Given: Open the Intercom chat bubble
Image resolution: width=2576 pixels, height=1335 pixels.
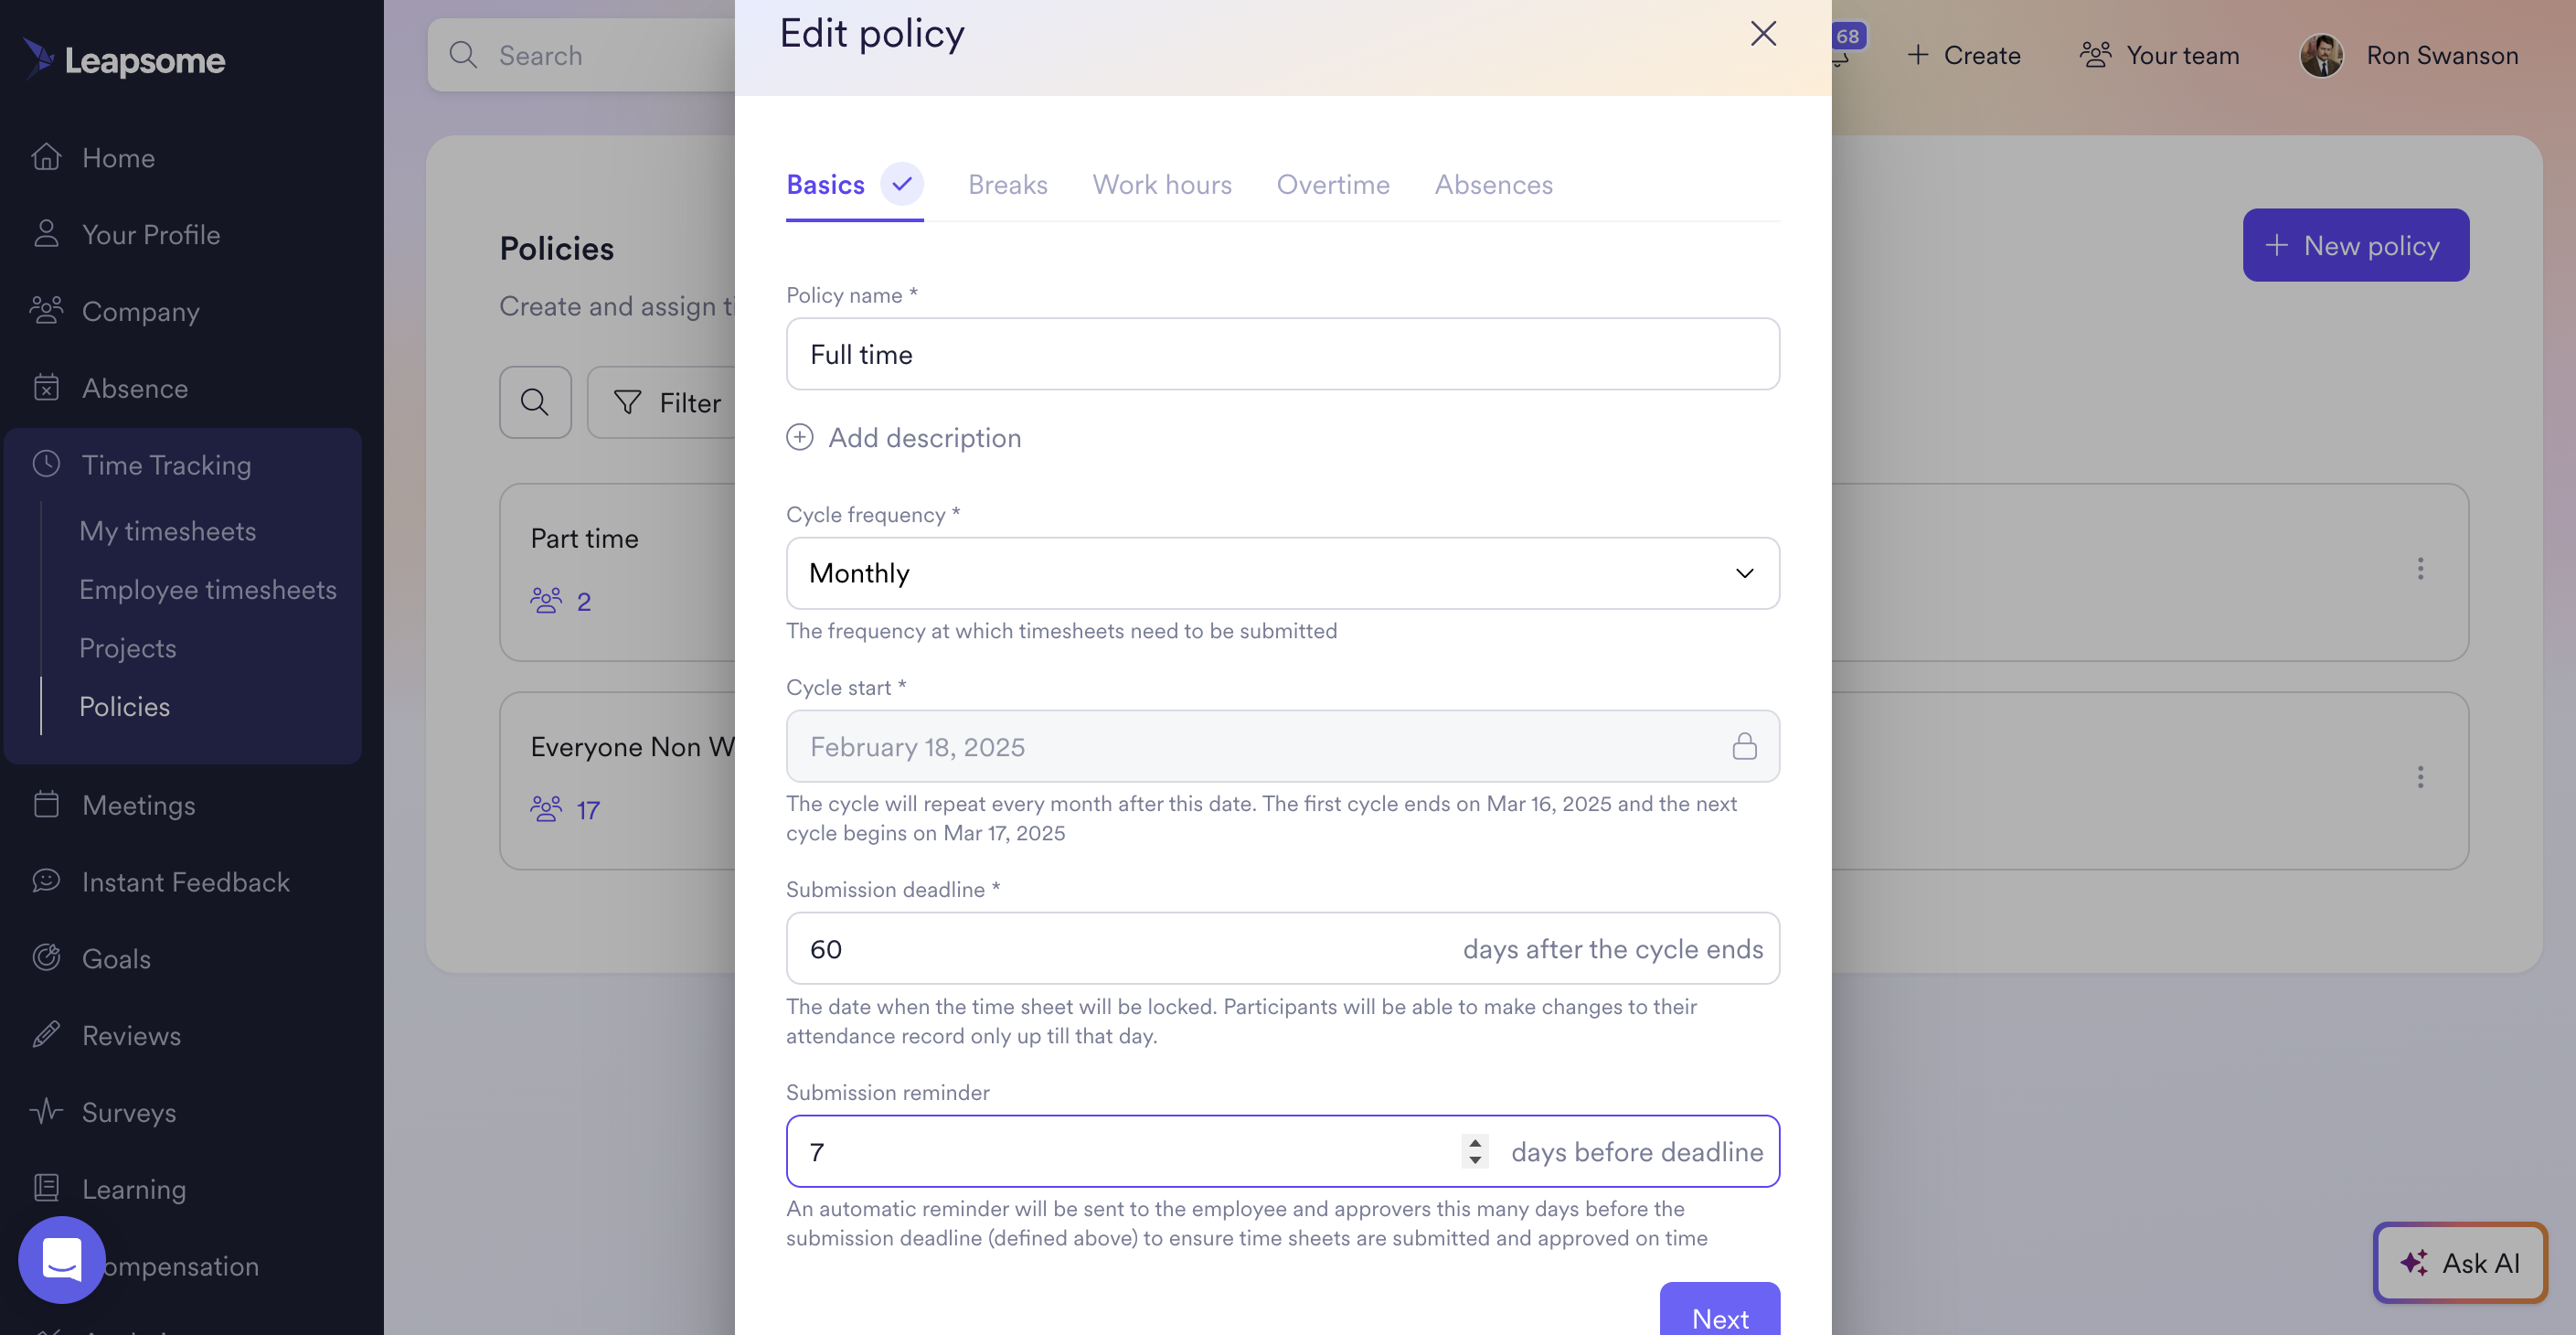Looking at the screenshot, I should pos(62,1259).
